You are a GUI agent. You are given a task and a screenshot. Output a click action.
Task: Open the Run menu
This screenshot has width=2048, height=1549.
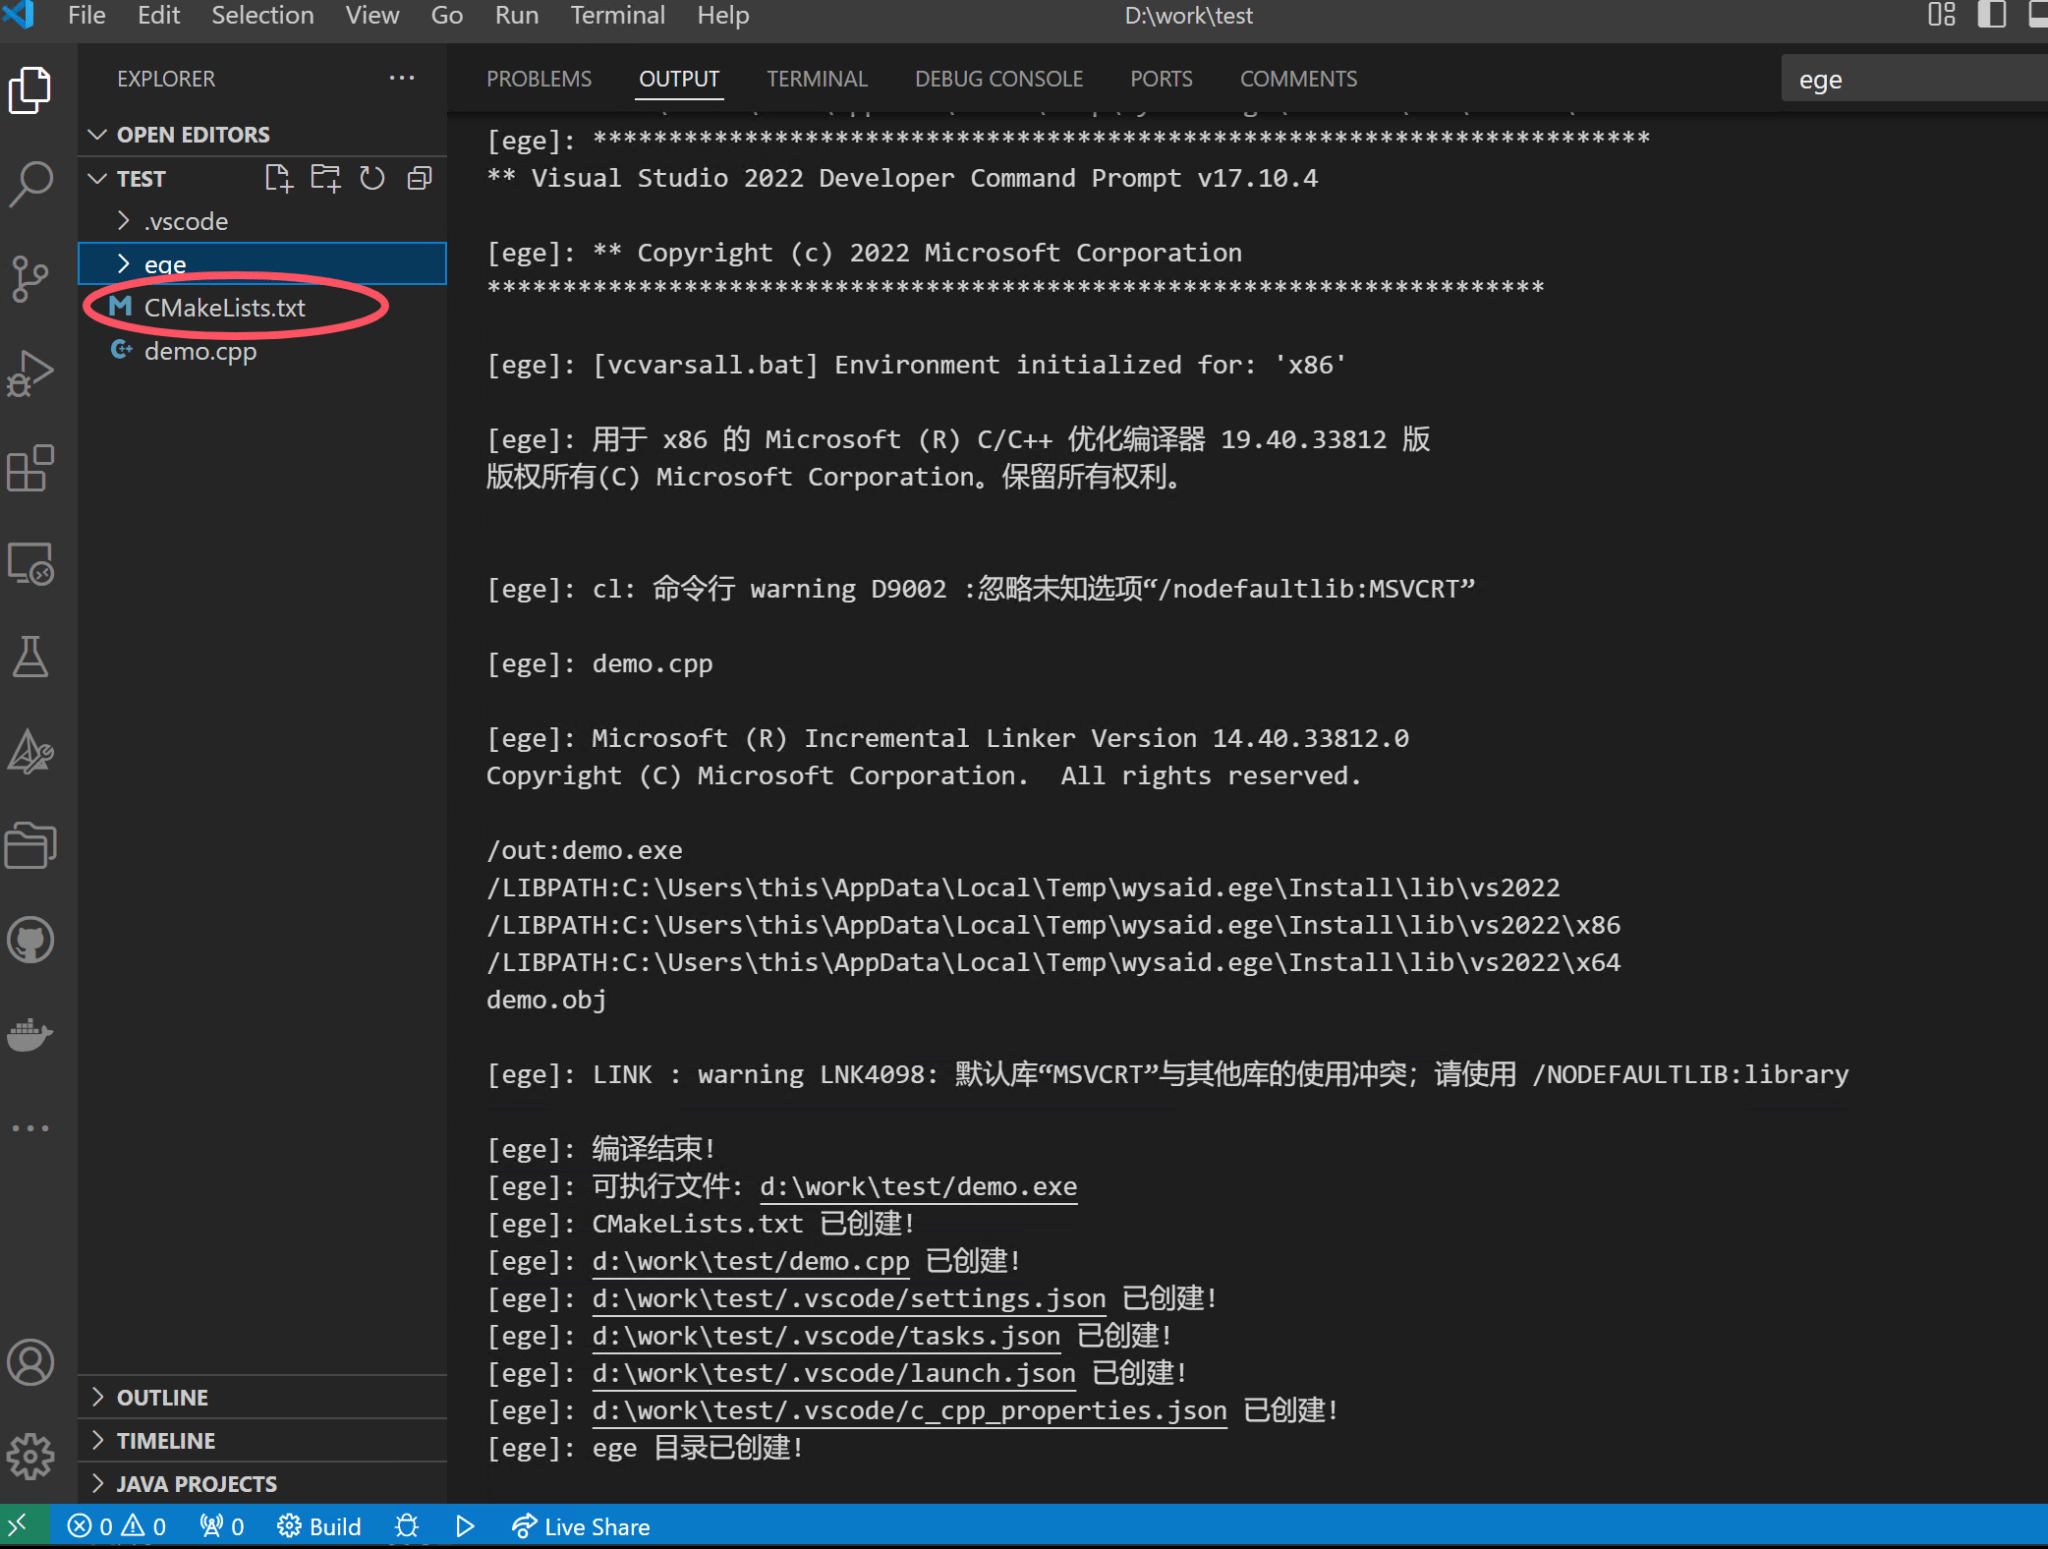[516, 15]
